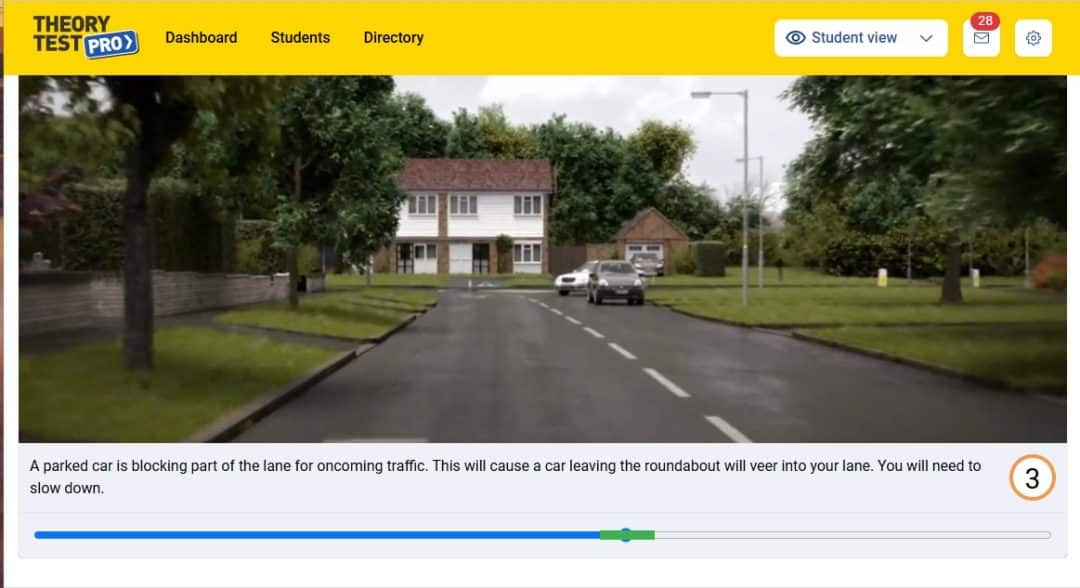
Task: Open the messages envelope icon
Action: tap(981, 38)
